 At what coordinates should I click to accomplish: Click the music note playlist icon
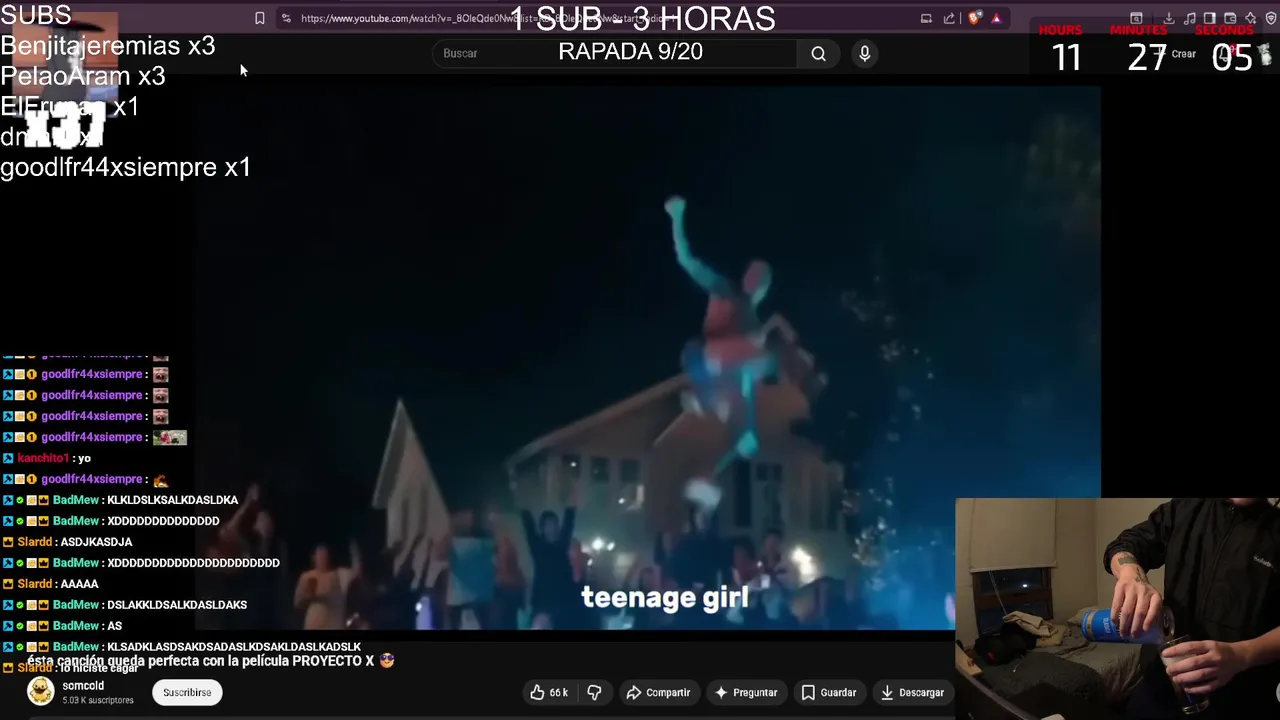1189,18
